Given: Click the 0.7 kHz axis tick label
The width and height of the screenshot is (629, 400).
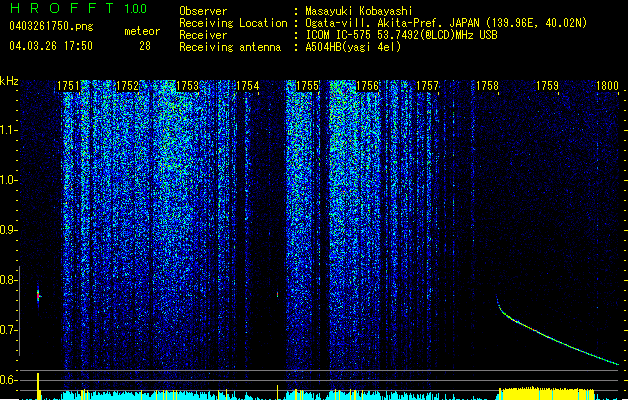Looking at the screenshot, I should (8, 330).
